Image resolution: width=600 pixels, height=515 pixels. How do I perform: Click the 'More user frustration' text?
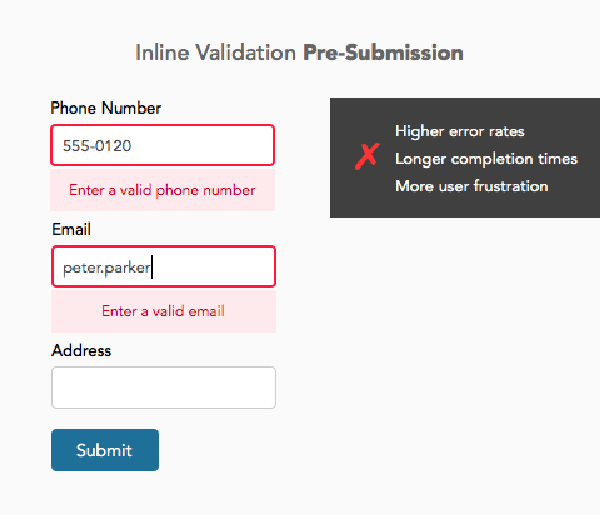point(472,186)
